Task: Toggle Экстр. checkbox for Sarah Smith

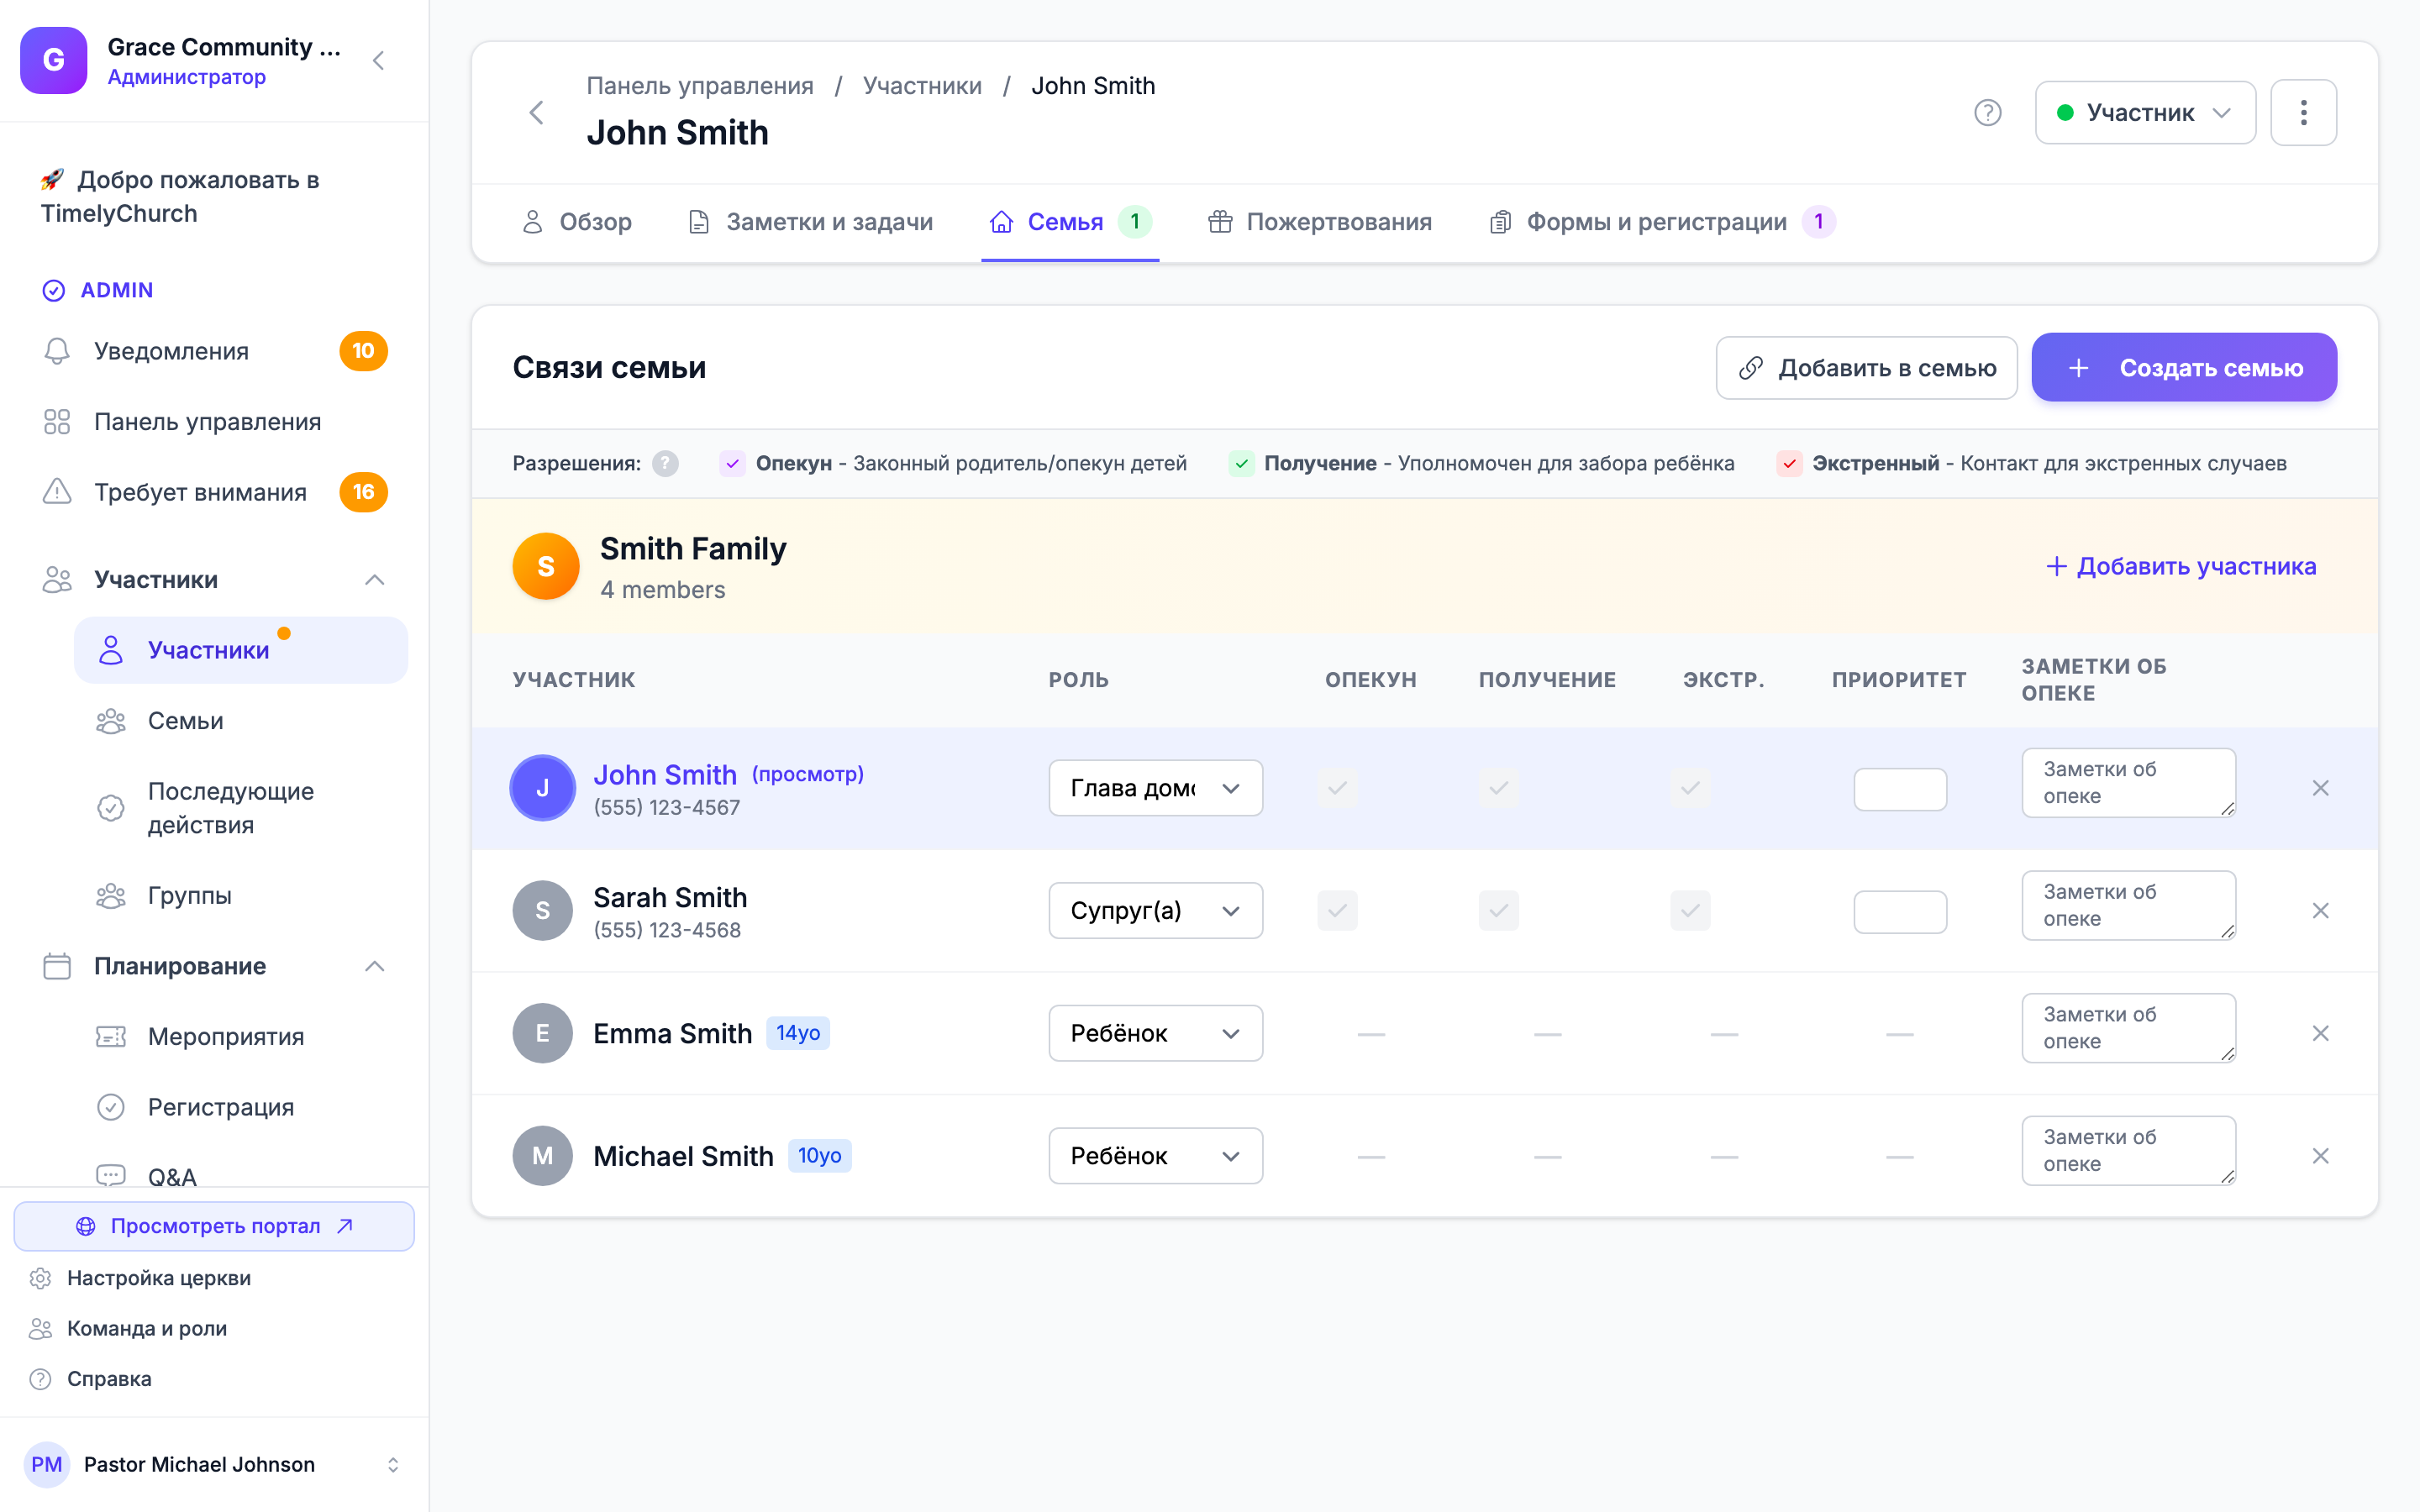Action: (x=1690, y=910)
